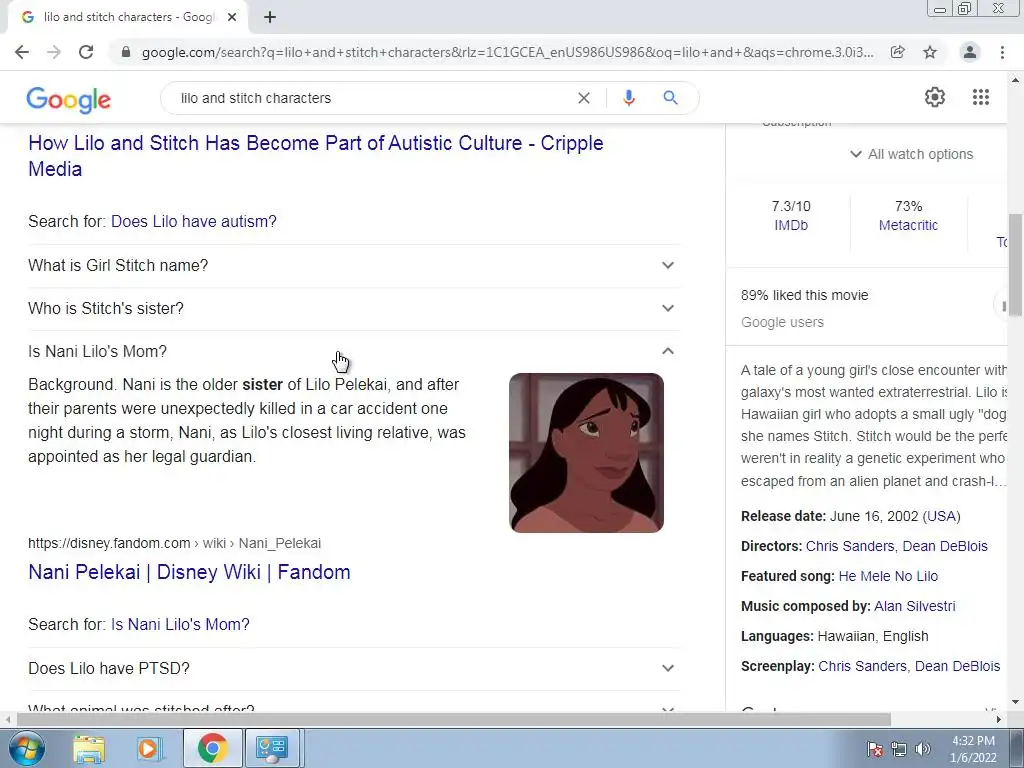Open the Action Center flag icon
This screenshot has width=1024, height=768.
pos(875,749)
